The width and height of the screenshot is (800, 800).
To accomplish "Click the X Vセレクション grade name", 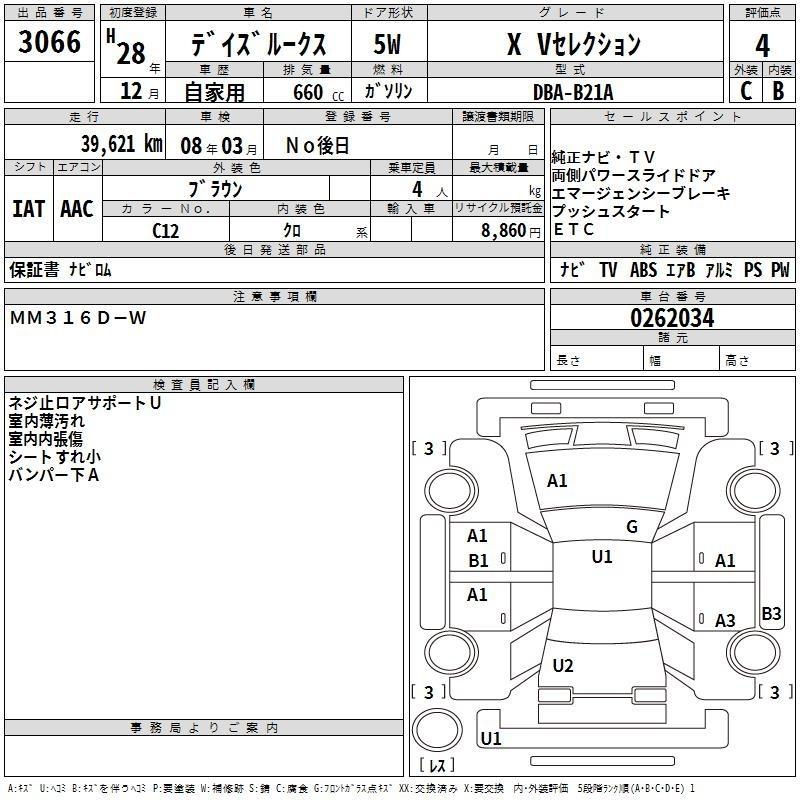I will pos(572,44).
